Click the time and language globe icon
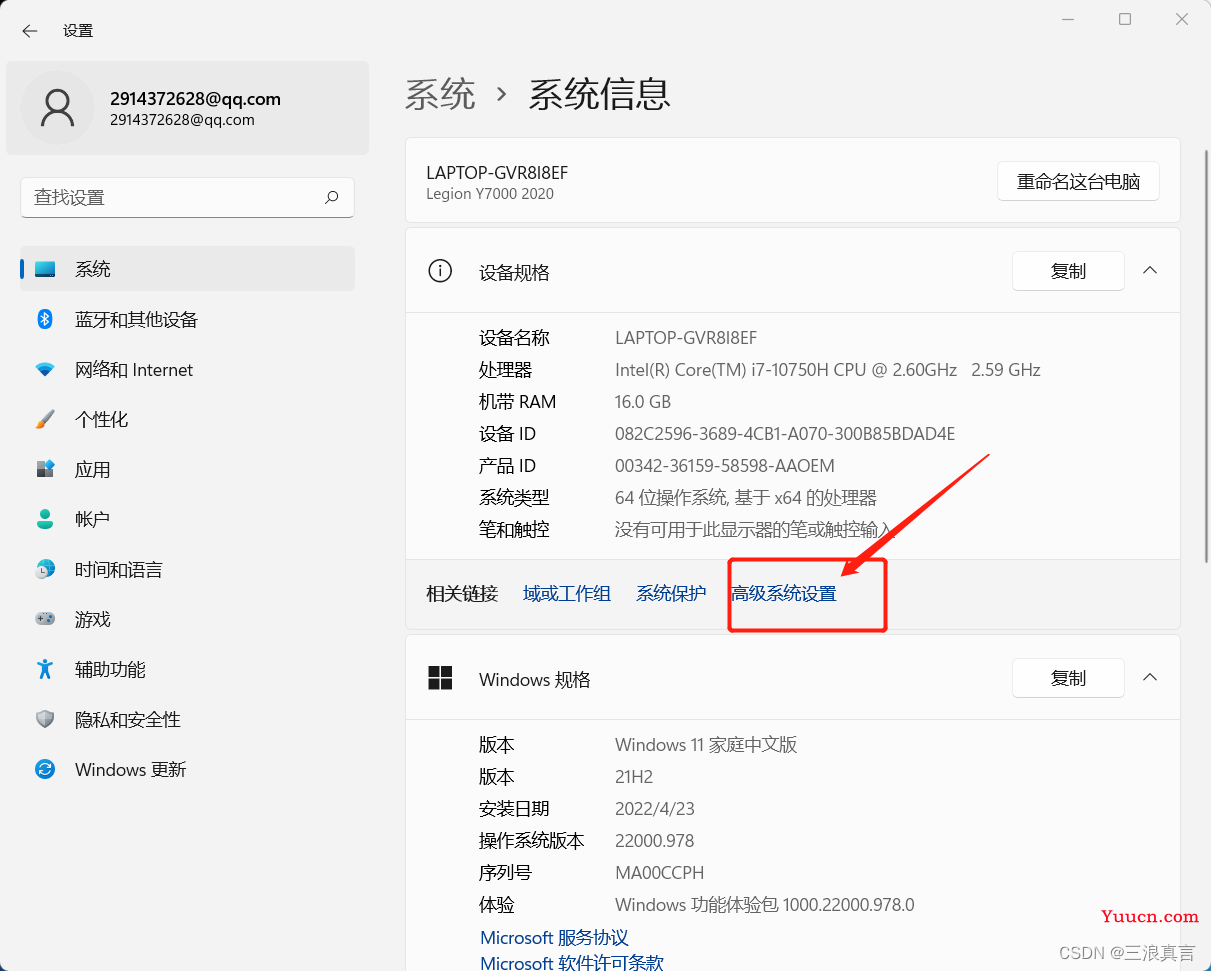Image resolution: width=1211 pixels, height=971 pixels. [45, 569]
